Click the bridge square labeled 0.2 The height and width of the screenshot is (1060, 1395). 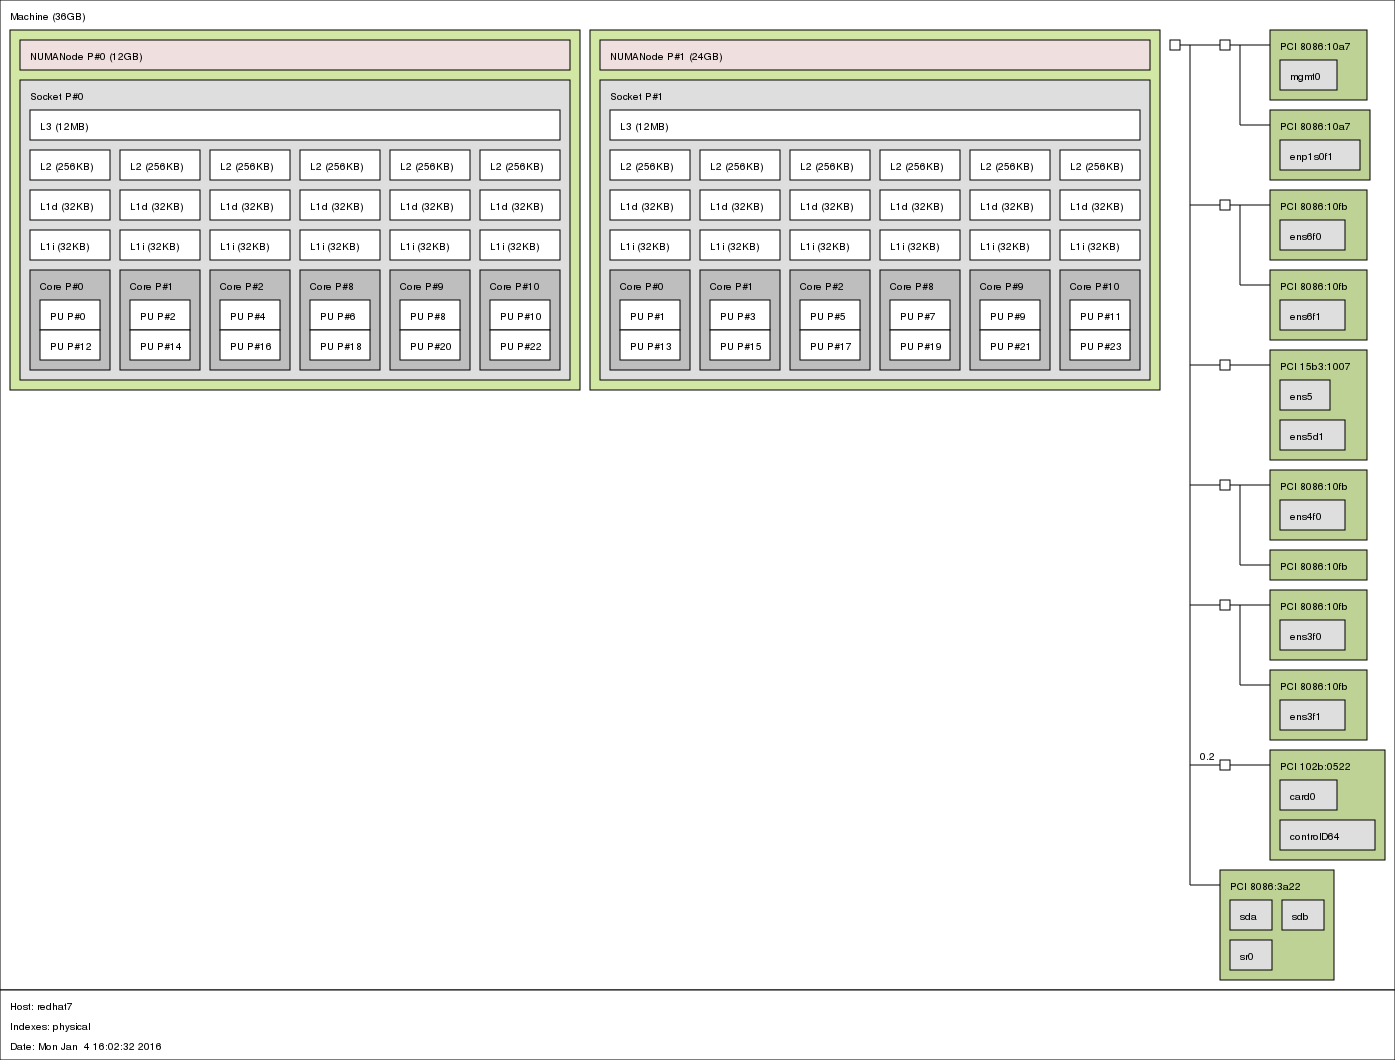[1225, 765]
